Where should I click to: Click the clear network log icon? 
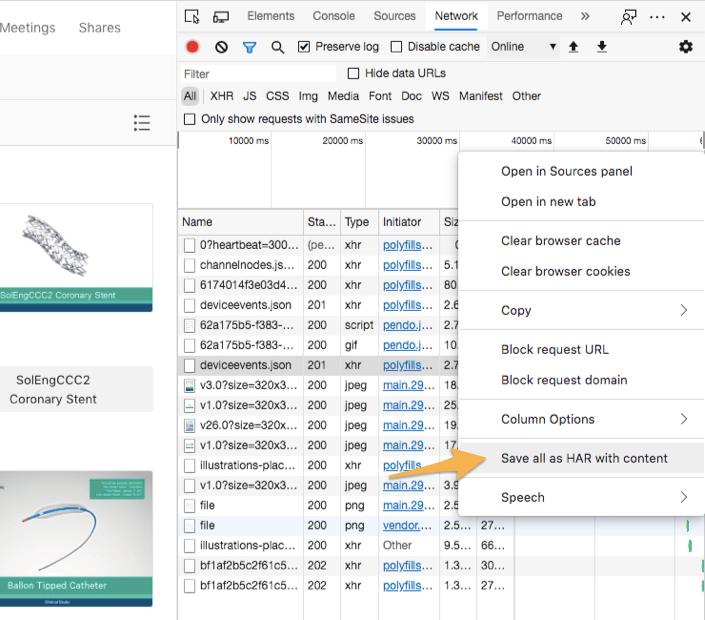pyautogui.click(x=221, y=47)
